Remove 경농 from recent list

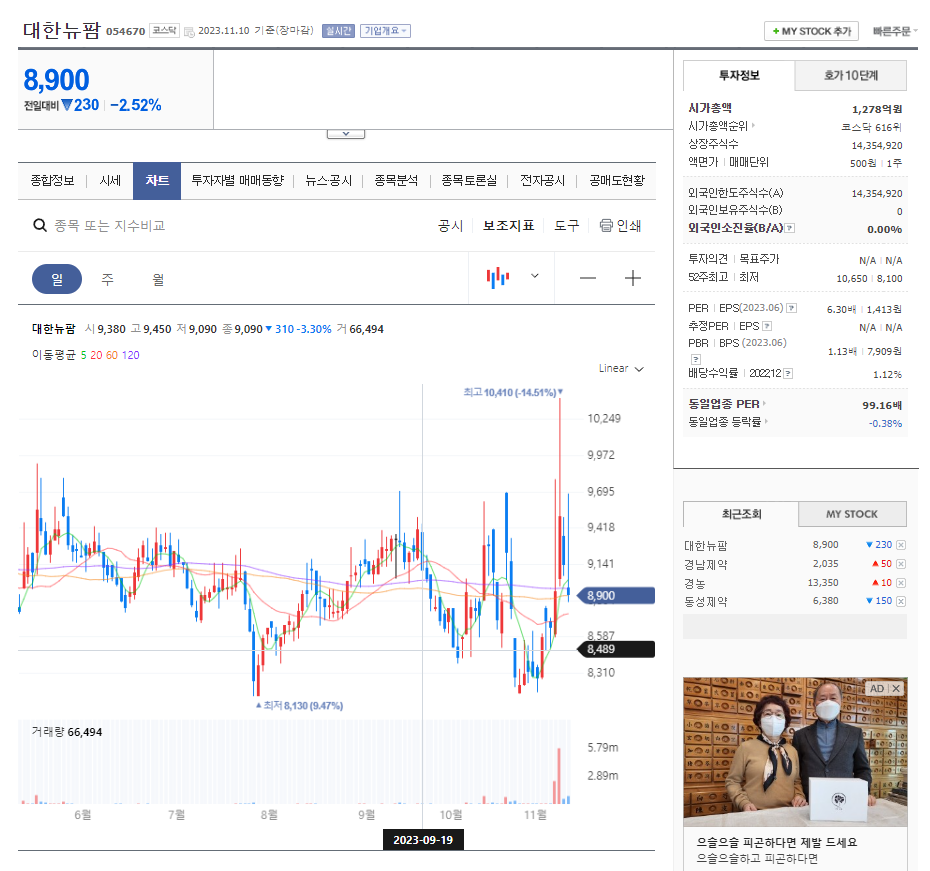point(901,583)
